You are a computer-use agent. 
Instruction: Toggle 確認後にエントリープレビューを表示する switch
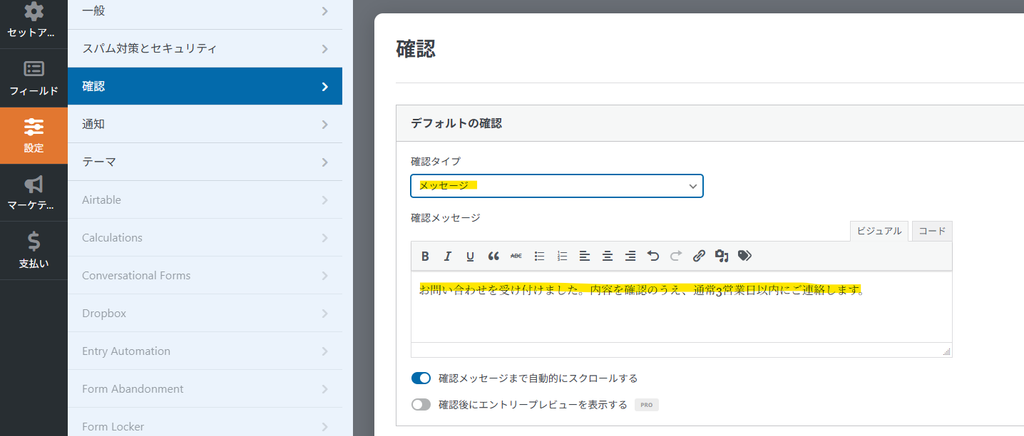tap(421, 405)
